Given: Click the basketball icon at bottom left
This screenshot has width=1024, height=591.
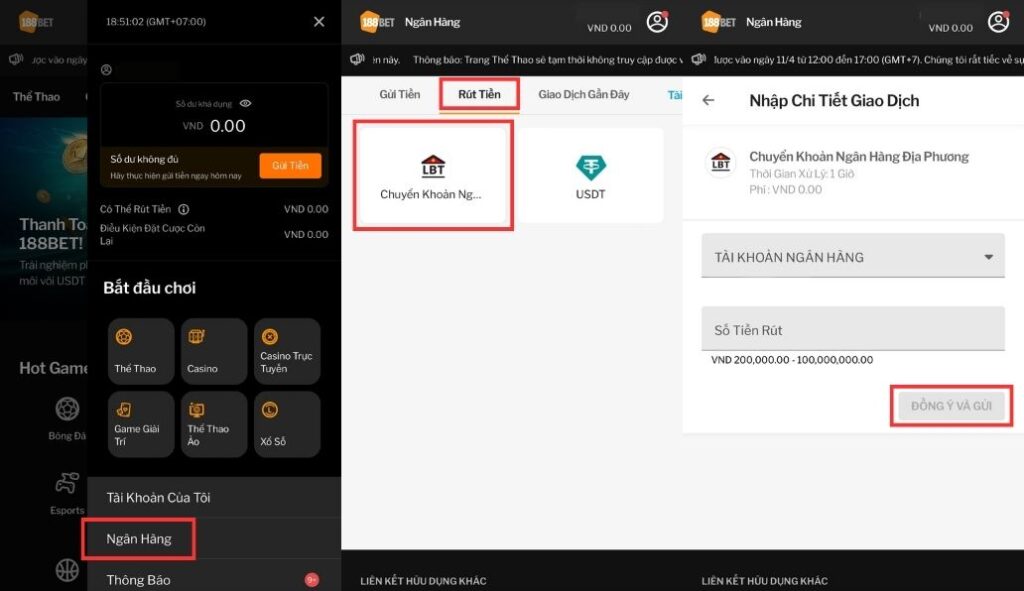Looking at the screenshot, I should pos(67,570).
